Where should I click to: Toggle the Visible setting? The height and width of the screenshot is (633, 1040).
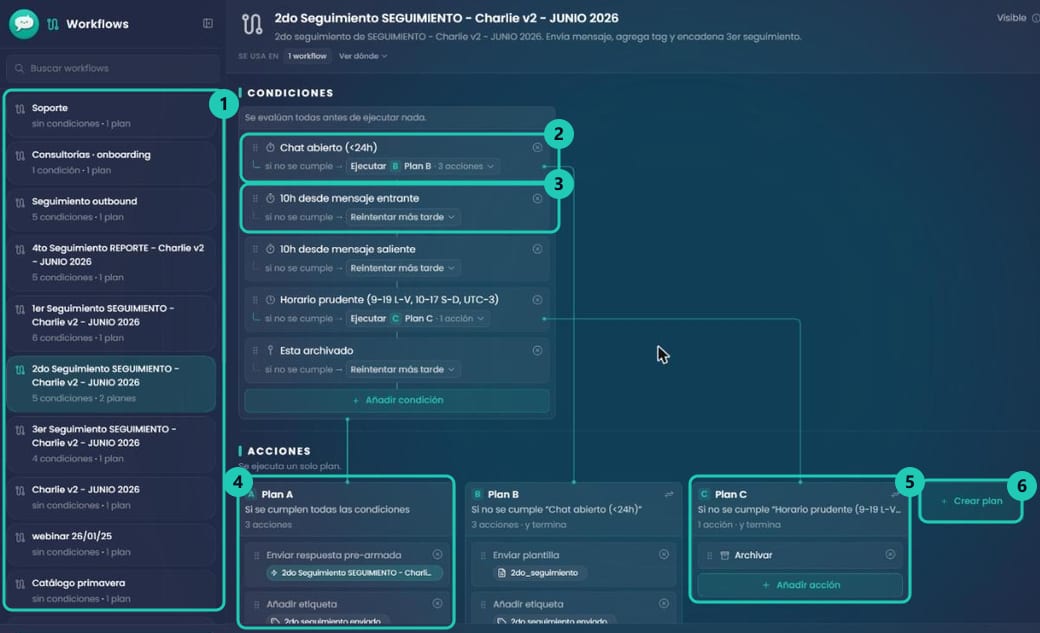point(1017,18)
